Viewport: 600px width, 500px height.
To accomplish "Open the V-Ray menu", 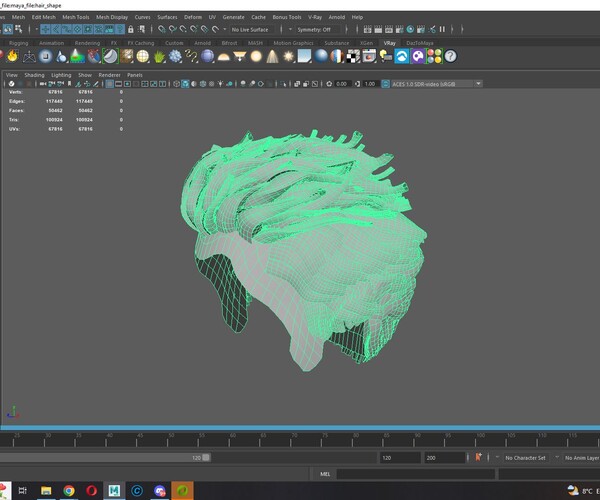I will (315, 17).
